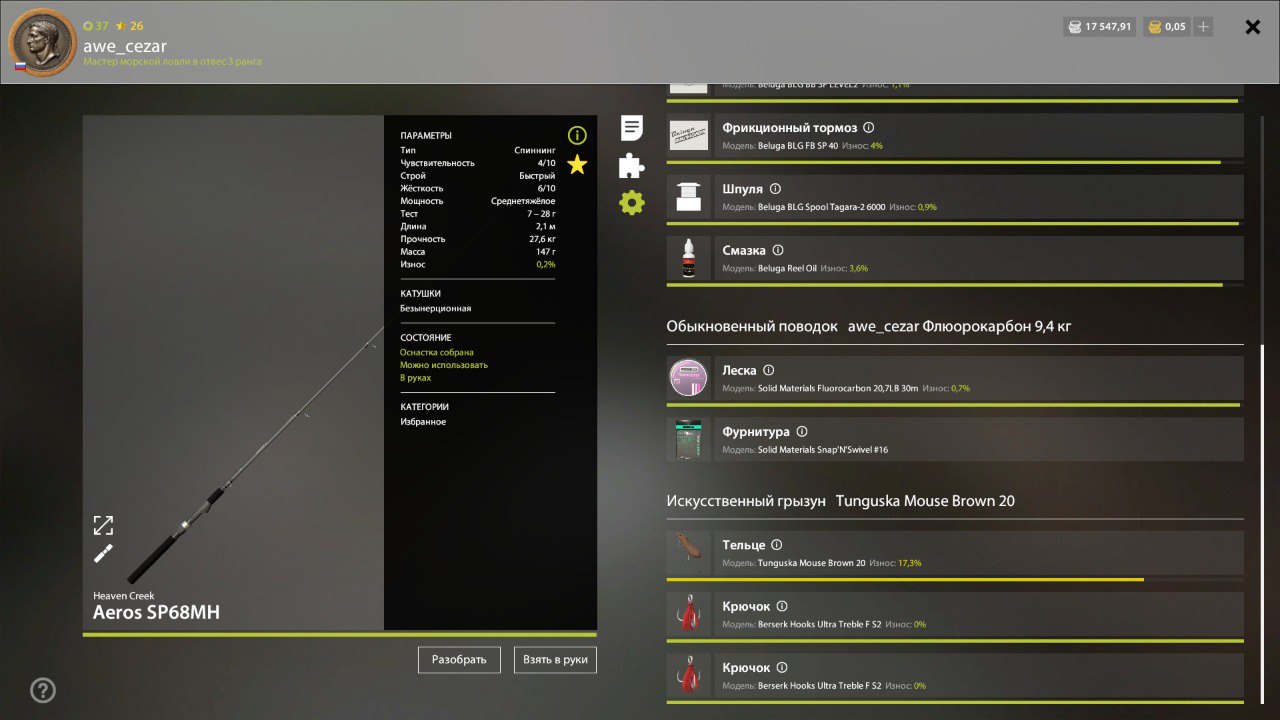The image size is (1280, 720).
Task: Click info icon next to Смазка
Action: [778, 251]
